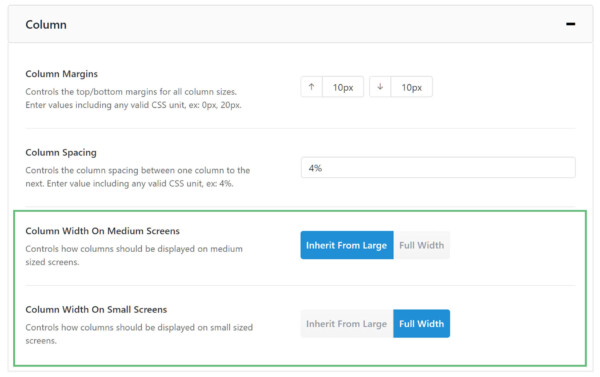Viewport: 600px width, 377px height.
Task: Select Full Width for medium screens
Action: [421, 245]
